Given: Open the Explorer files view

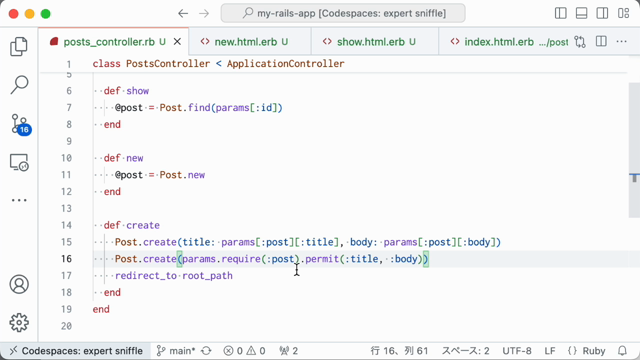Looking at the screenshot, I should [19, 47].
